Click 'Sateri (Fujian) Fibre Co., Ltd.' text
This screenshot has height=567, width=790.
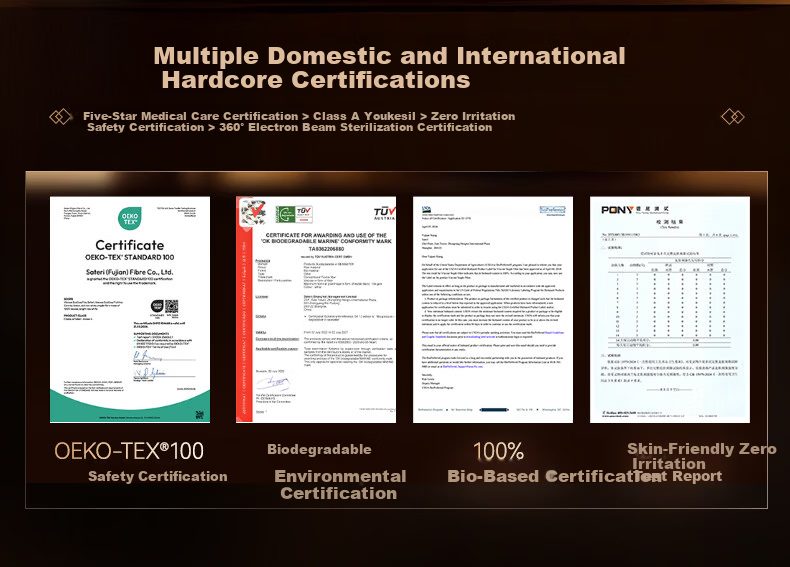click(x=129, y=272)
